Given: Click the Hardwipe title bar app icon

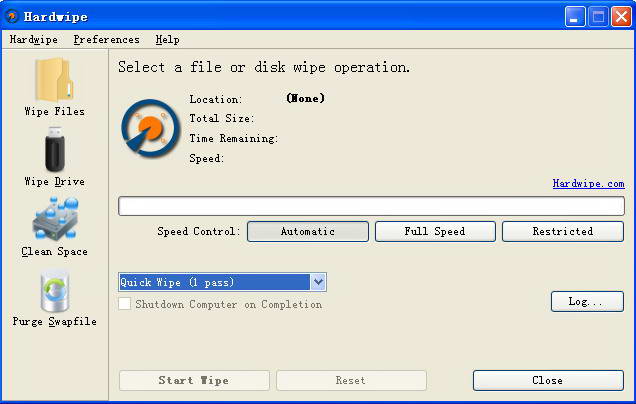Looking at the screenshot, I should click(x=12, y=16).
